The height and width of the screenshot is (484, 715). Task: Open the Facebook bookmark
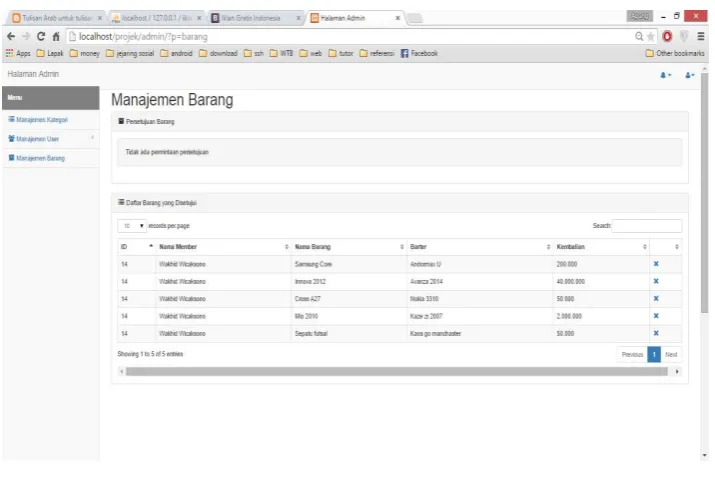click(419, 53)
